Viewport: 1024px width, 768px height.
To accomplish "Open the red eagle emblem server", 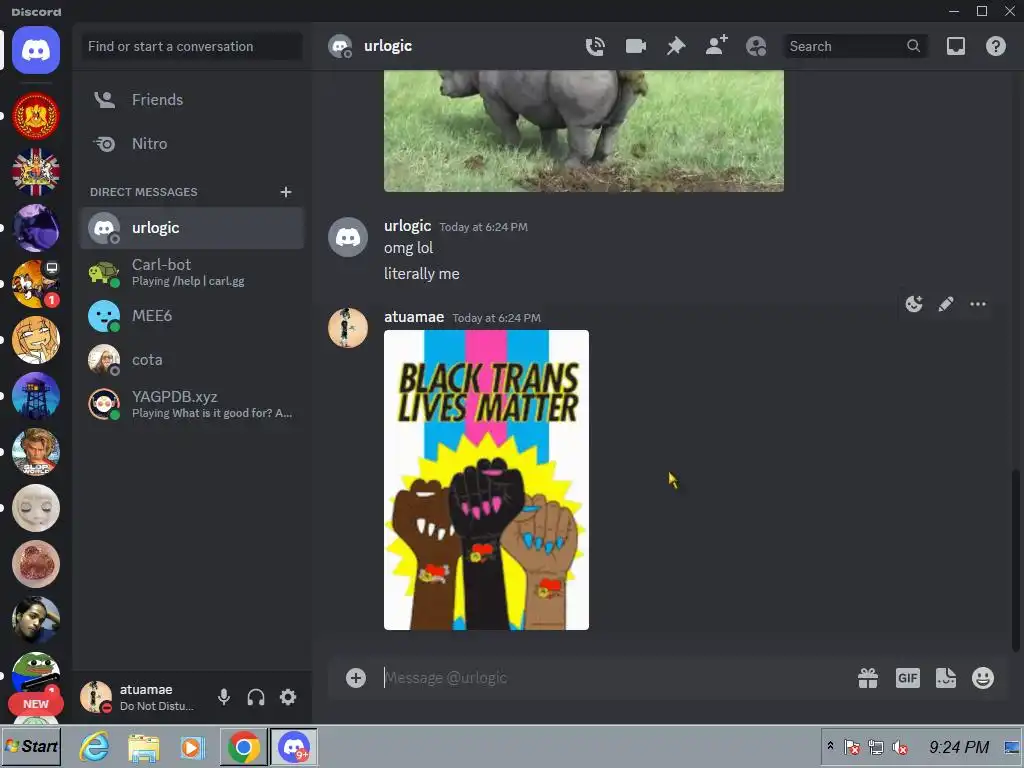I will click(x=36, y=116).
